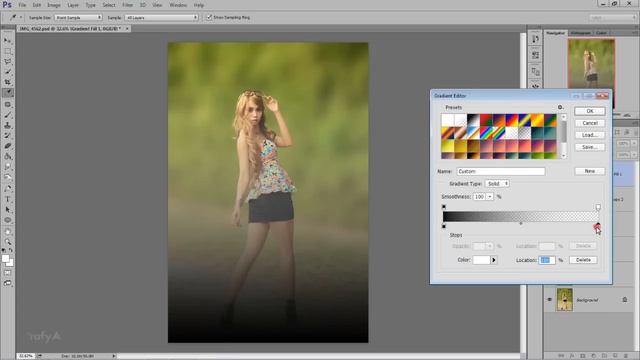The height and width of the screenshot is (360, 640).
Task: Select the Clone Stamp tool
Action: coord(7,125)
